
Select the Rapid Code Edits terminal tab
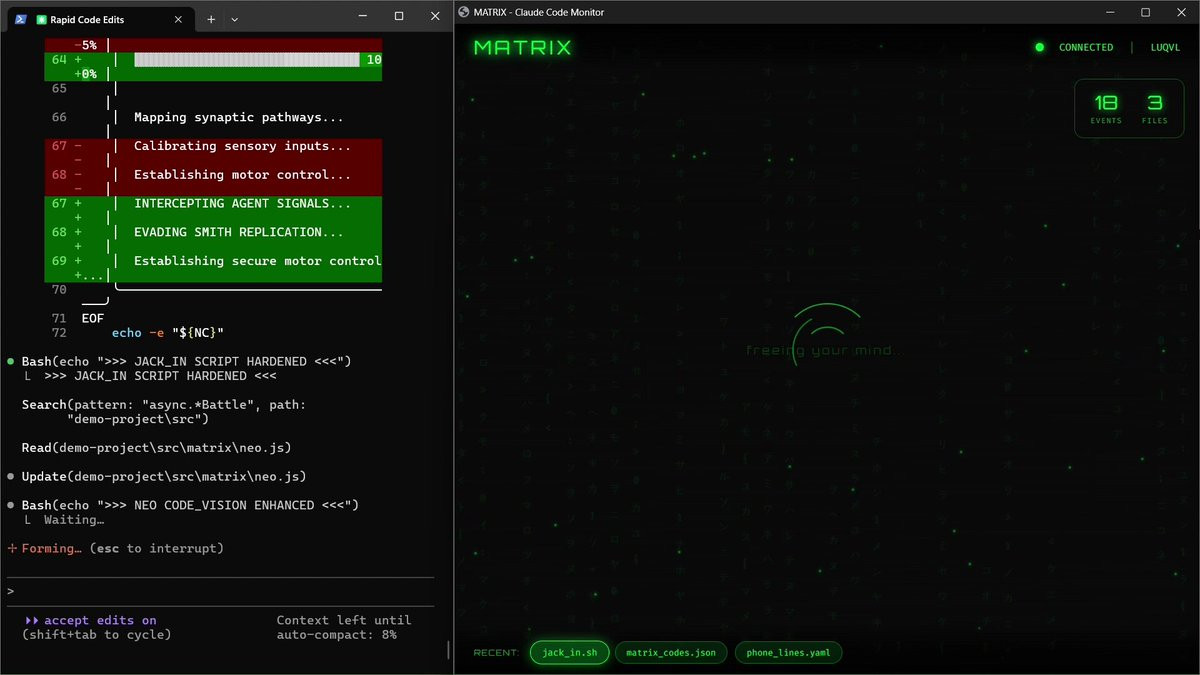[100, 19]
